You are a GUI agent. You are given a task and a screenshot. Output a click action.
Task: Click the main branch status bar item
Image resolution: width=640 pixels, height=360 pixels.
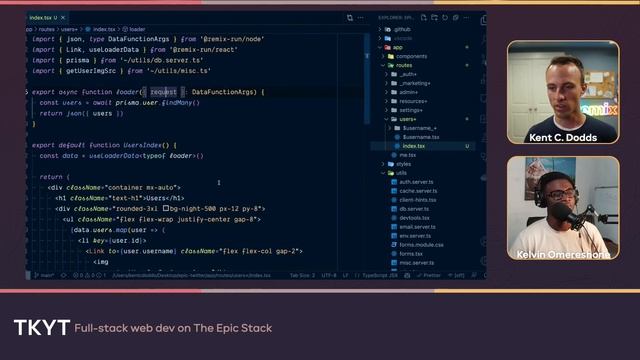pyautogui.click(x=44, y=276)
